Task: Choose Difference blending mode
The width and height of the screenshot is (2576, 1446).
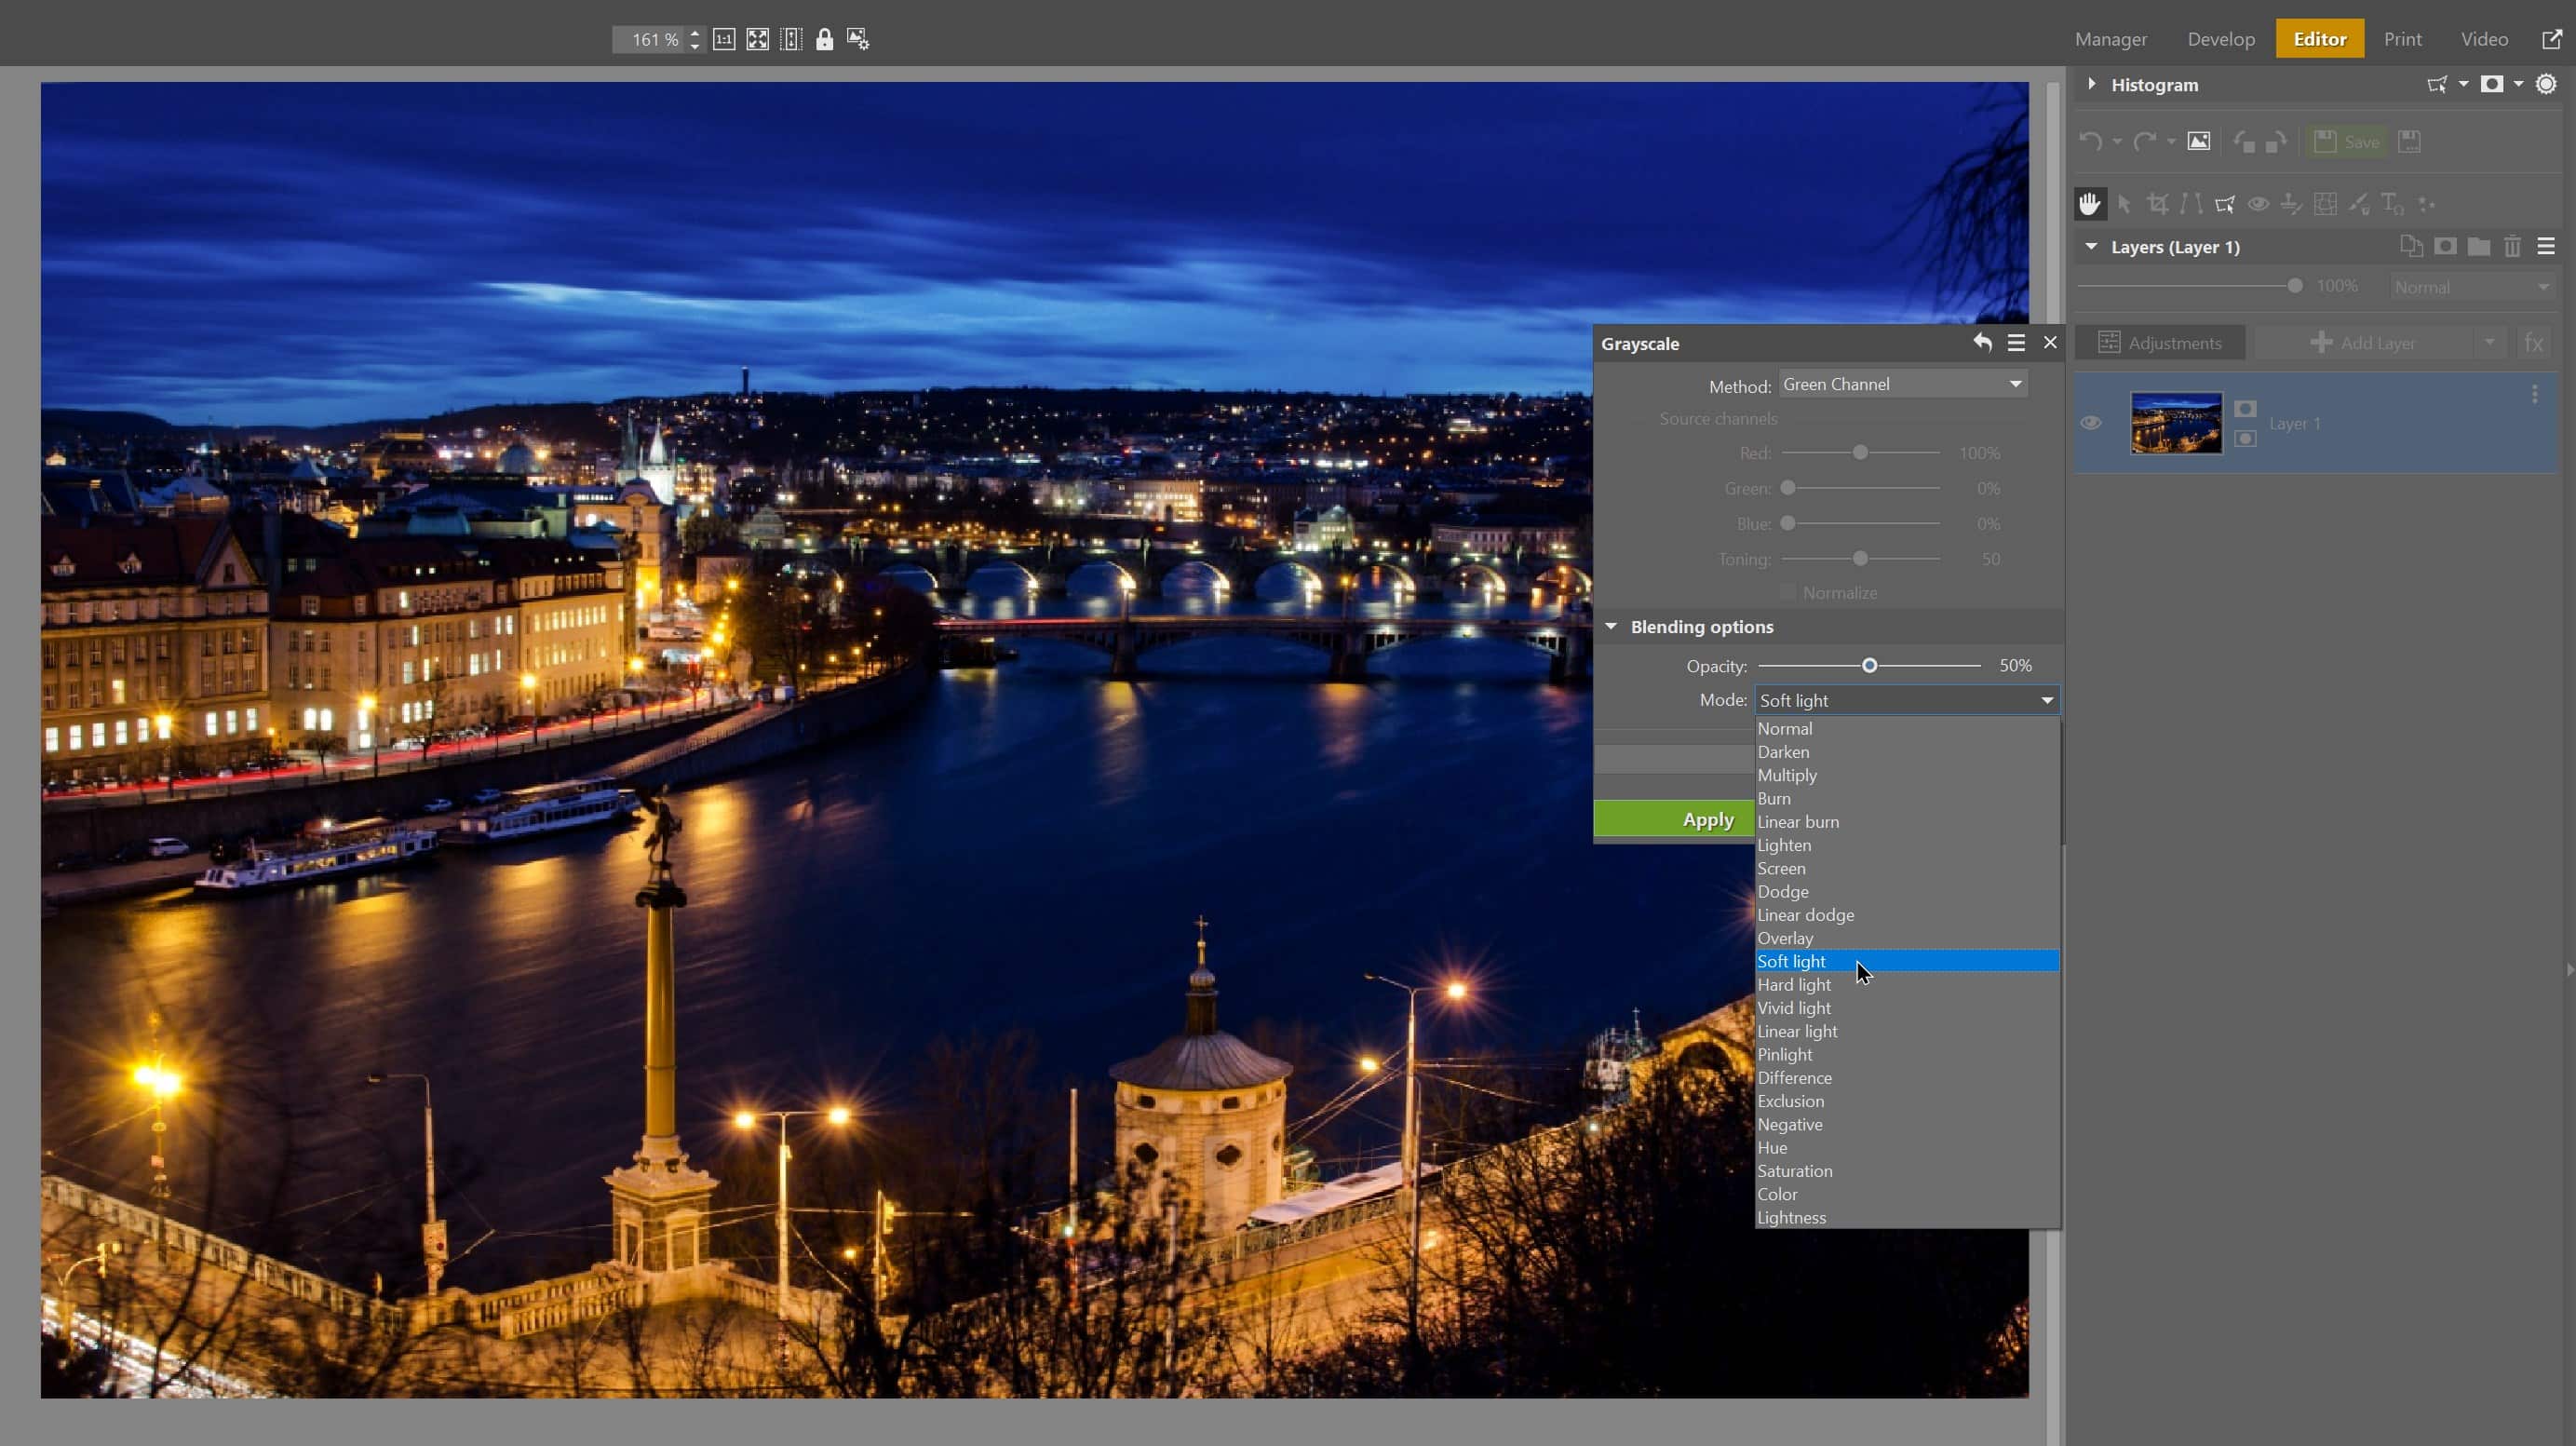Action: point(1906,1078)
